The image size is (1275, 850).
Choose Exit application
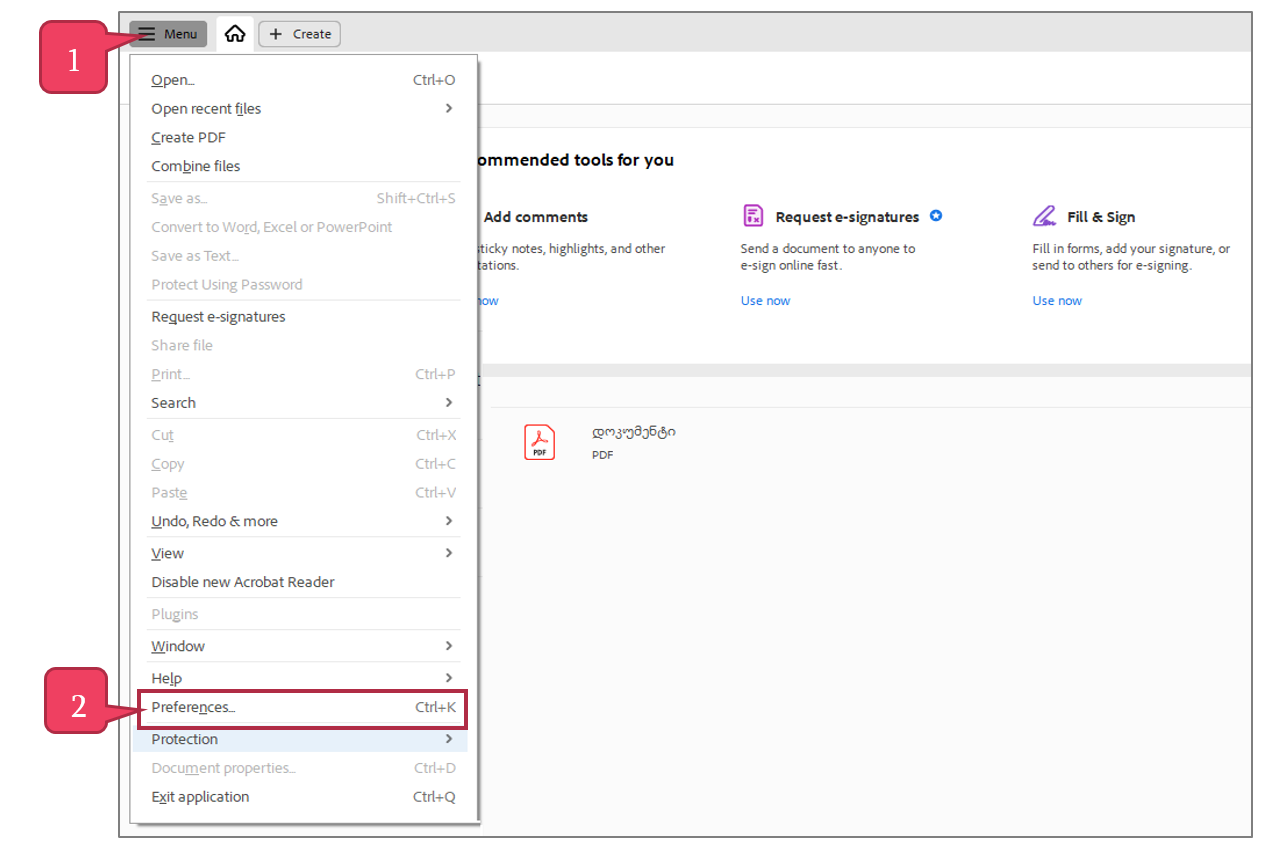coord(303,797)
